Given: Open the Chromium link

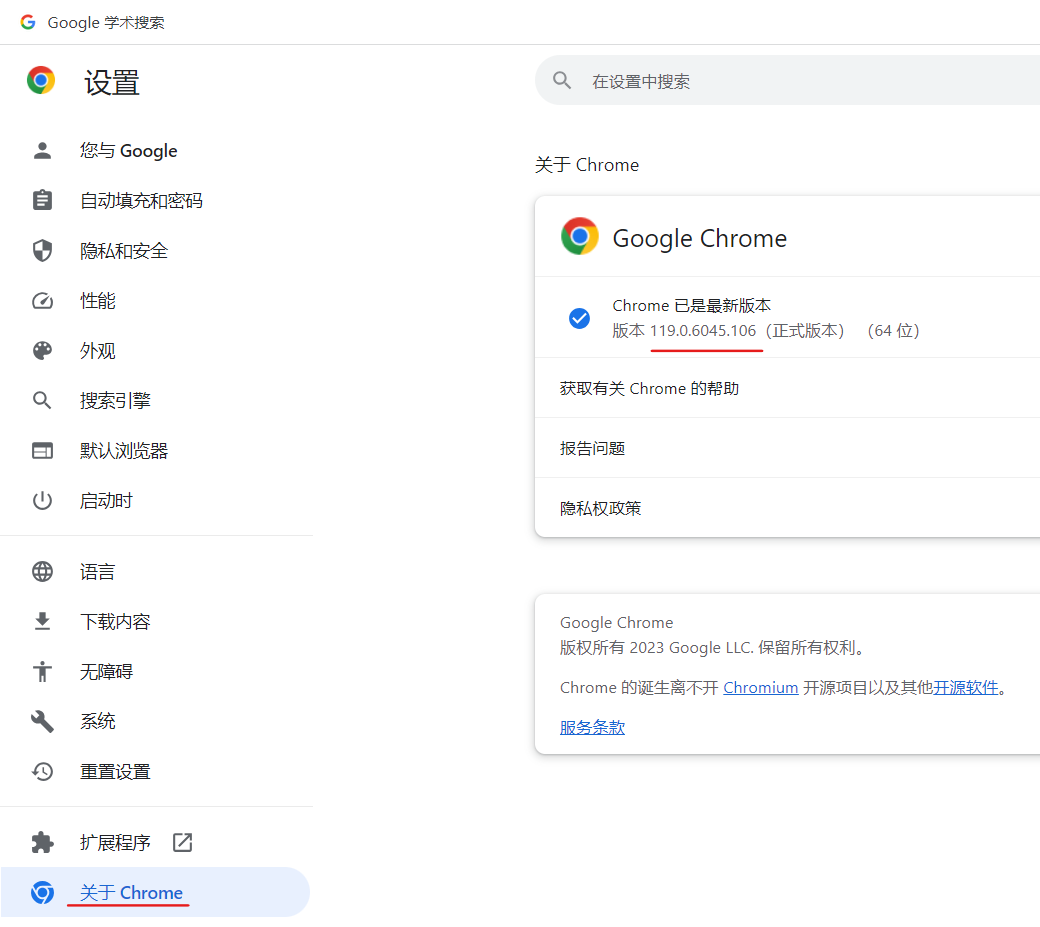Looking at the screenshot, I should 760,687.
